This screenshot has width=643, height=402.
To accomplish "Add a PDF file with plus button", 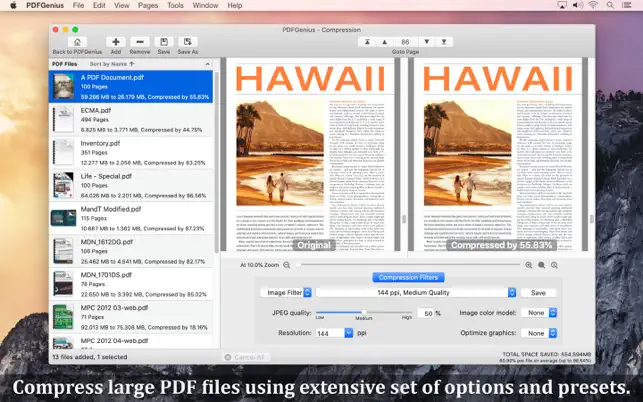I will coord(116,42).
